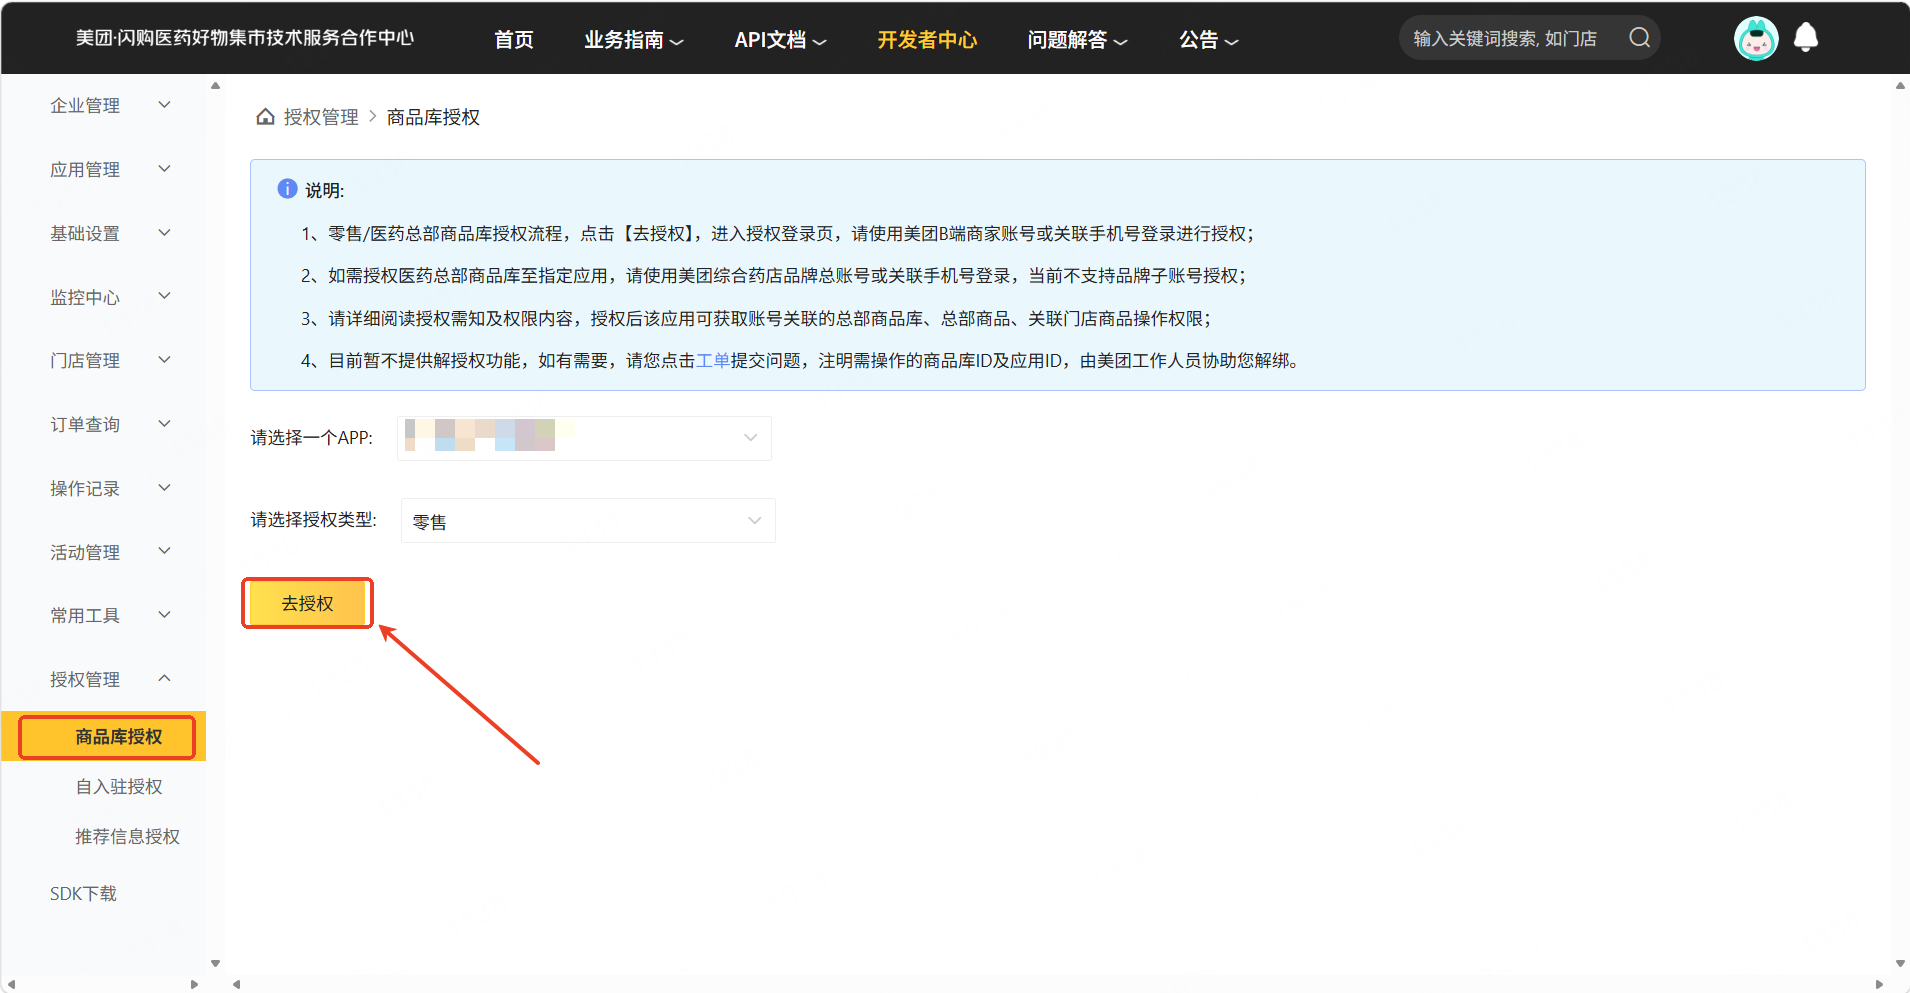This screenshot has height=993, width=1910.
Task: Click the 商品库授权 breadcrumb text
Action: click(x=433, y=117)
